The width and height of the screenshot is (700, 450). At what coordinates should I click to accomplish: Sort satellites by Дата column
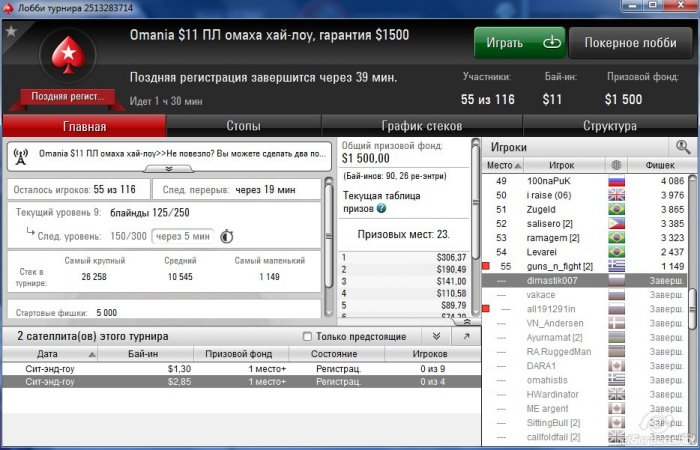point(50,354)
